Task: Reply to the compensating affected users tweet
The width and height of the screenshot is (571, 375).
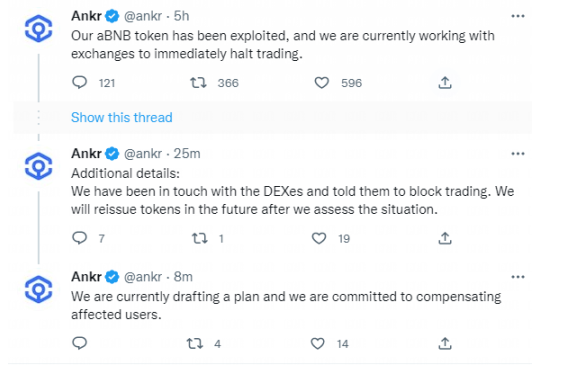Action: click(x=79, y=343)
